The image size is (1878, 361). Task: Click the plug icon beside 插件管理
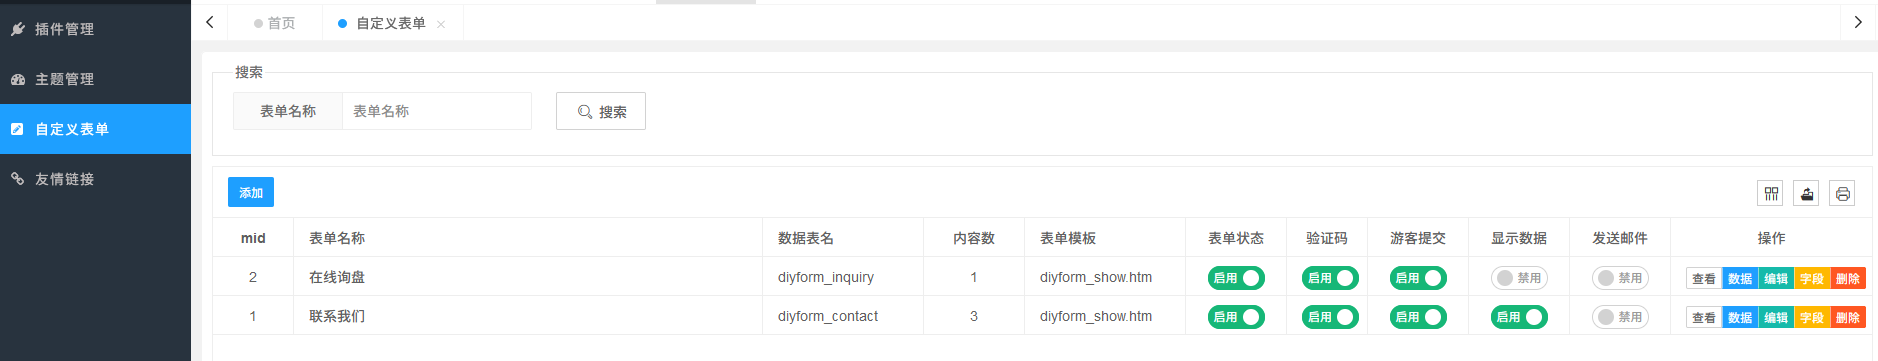(18, 29)
